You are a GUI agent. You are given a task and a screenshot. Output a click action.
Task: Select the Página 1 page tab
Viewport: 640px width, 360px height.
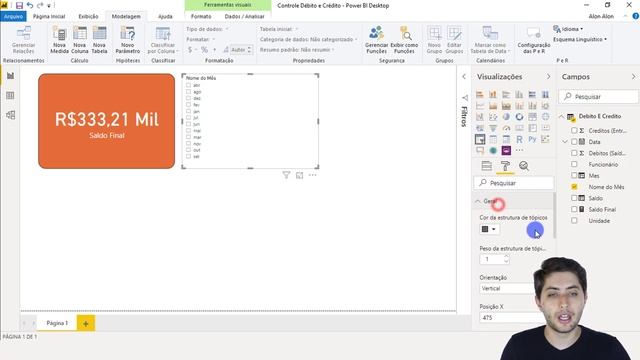tap(57, 323)
